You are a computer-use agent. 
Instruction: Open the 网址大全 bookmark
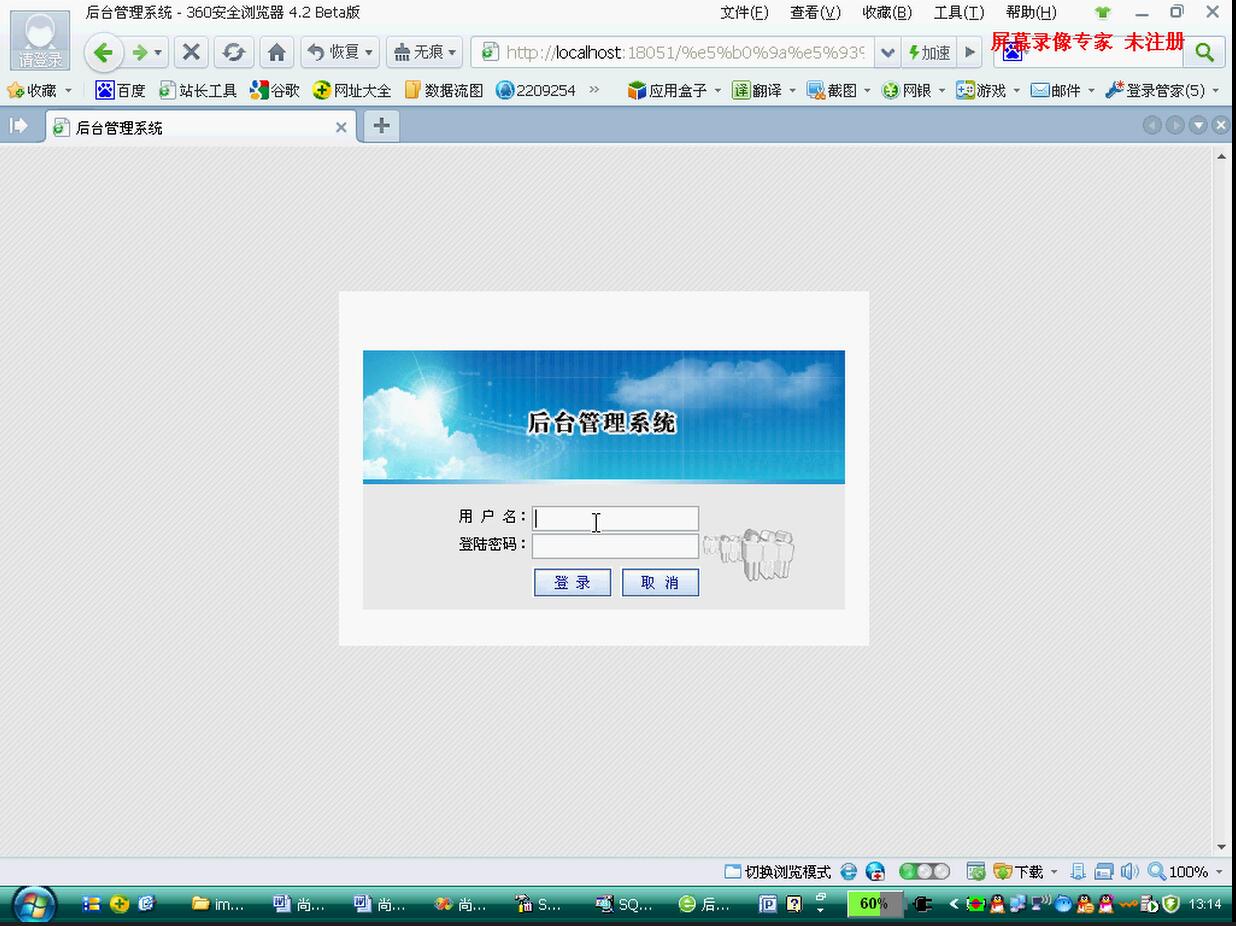tap(352, 90)
